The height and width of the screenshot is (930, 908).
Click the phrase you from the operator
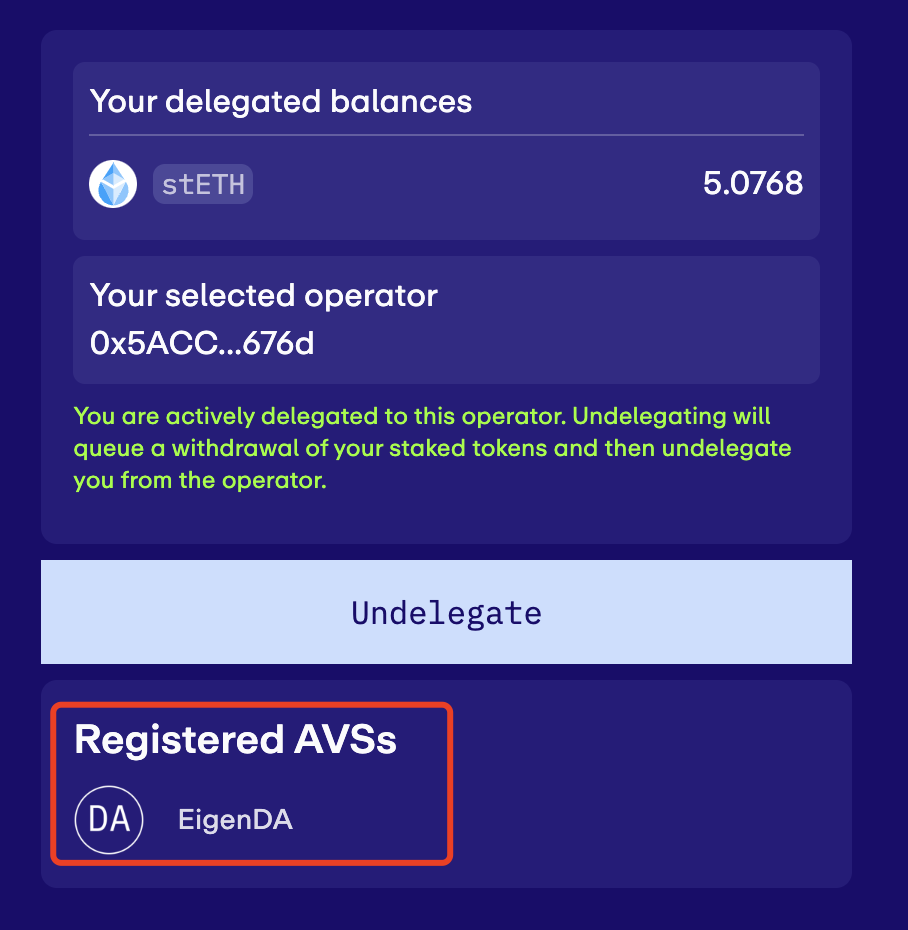click(200, 480)
